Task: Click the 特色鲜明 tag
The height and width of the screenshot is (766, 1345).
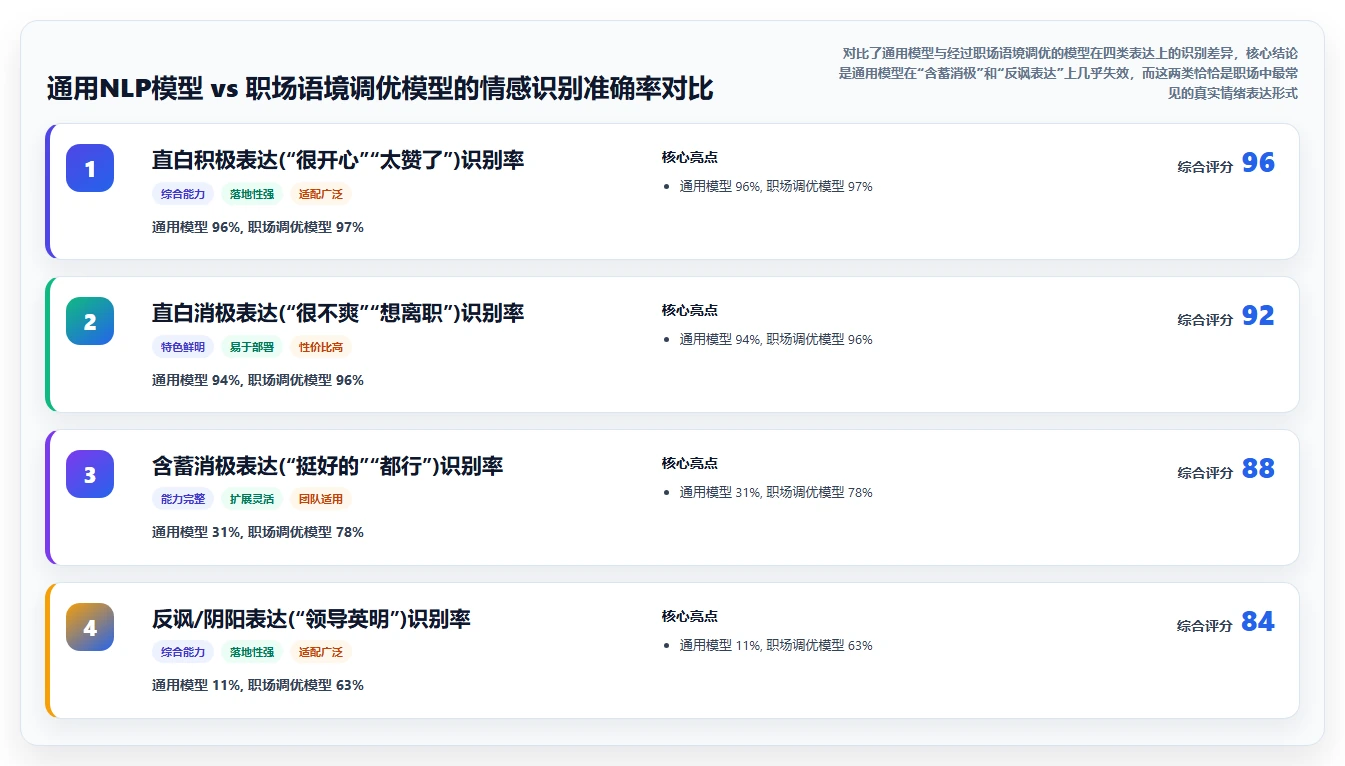Action: coord(183,347)
